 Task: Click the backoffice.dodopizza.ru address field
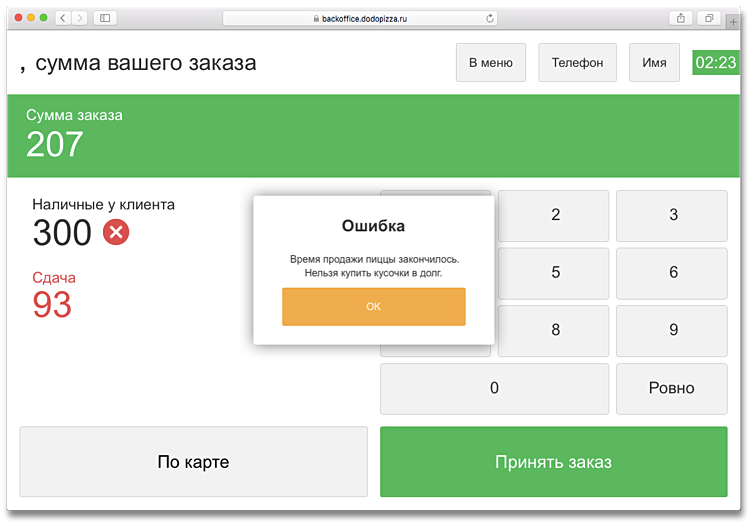pyautogui.click(x=360, y=18)
